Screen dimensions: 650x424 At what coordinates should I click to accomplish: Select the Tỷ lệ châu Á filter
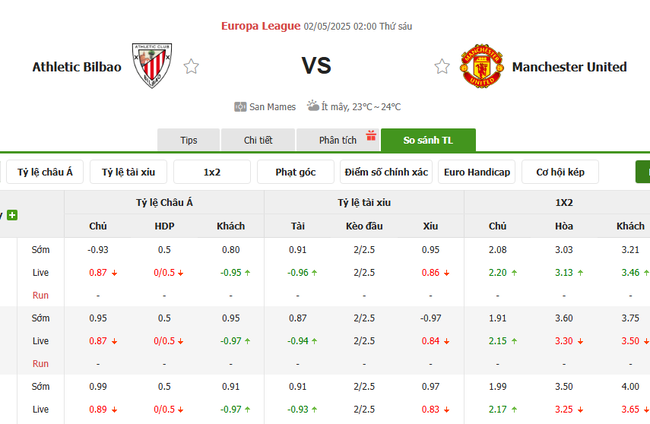coord(45,172)
